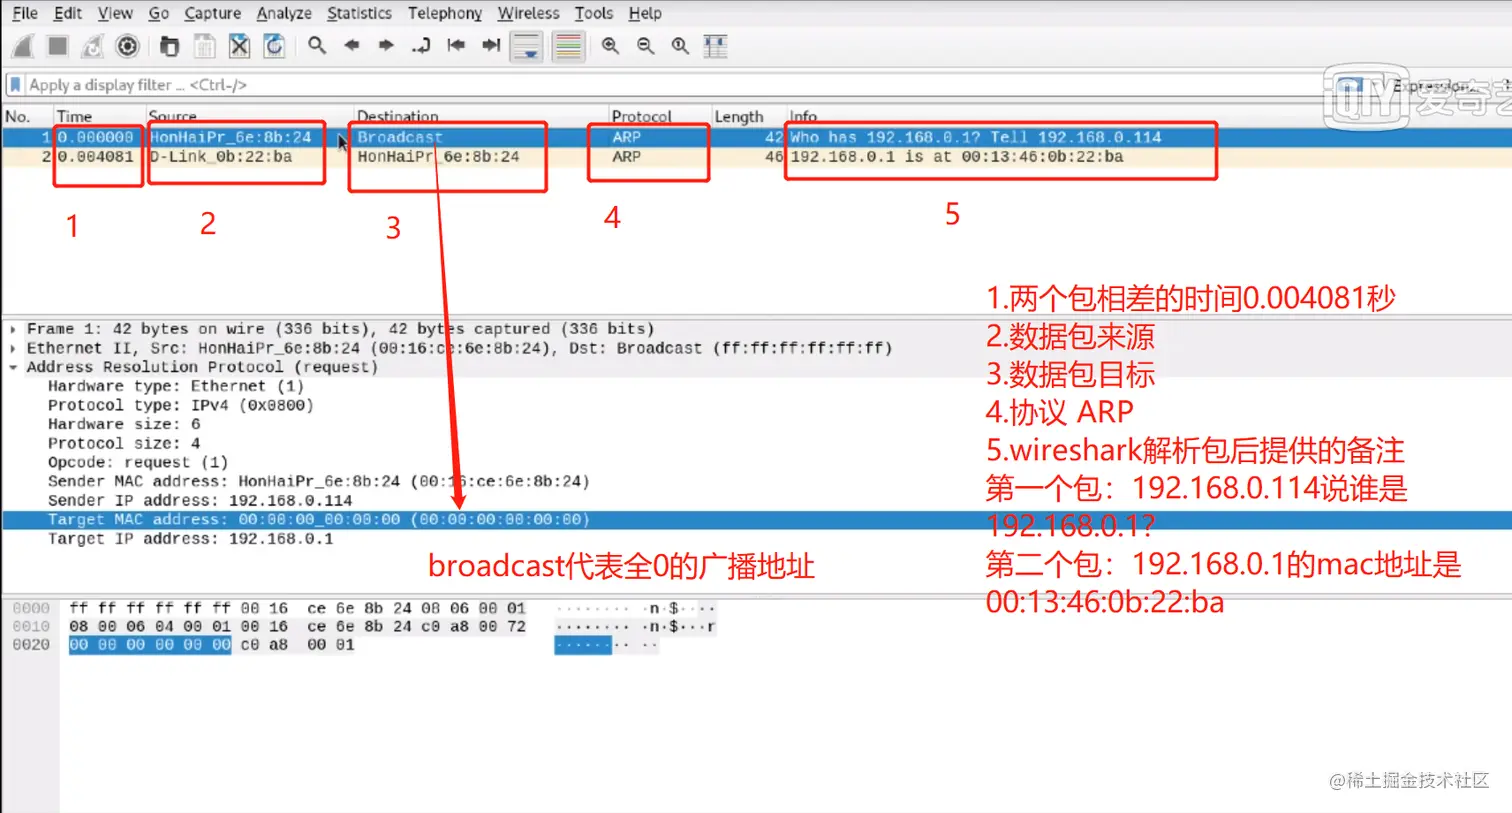
Task: Sort by the Length column header
Action: tap(738, 116)
